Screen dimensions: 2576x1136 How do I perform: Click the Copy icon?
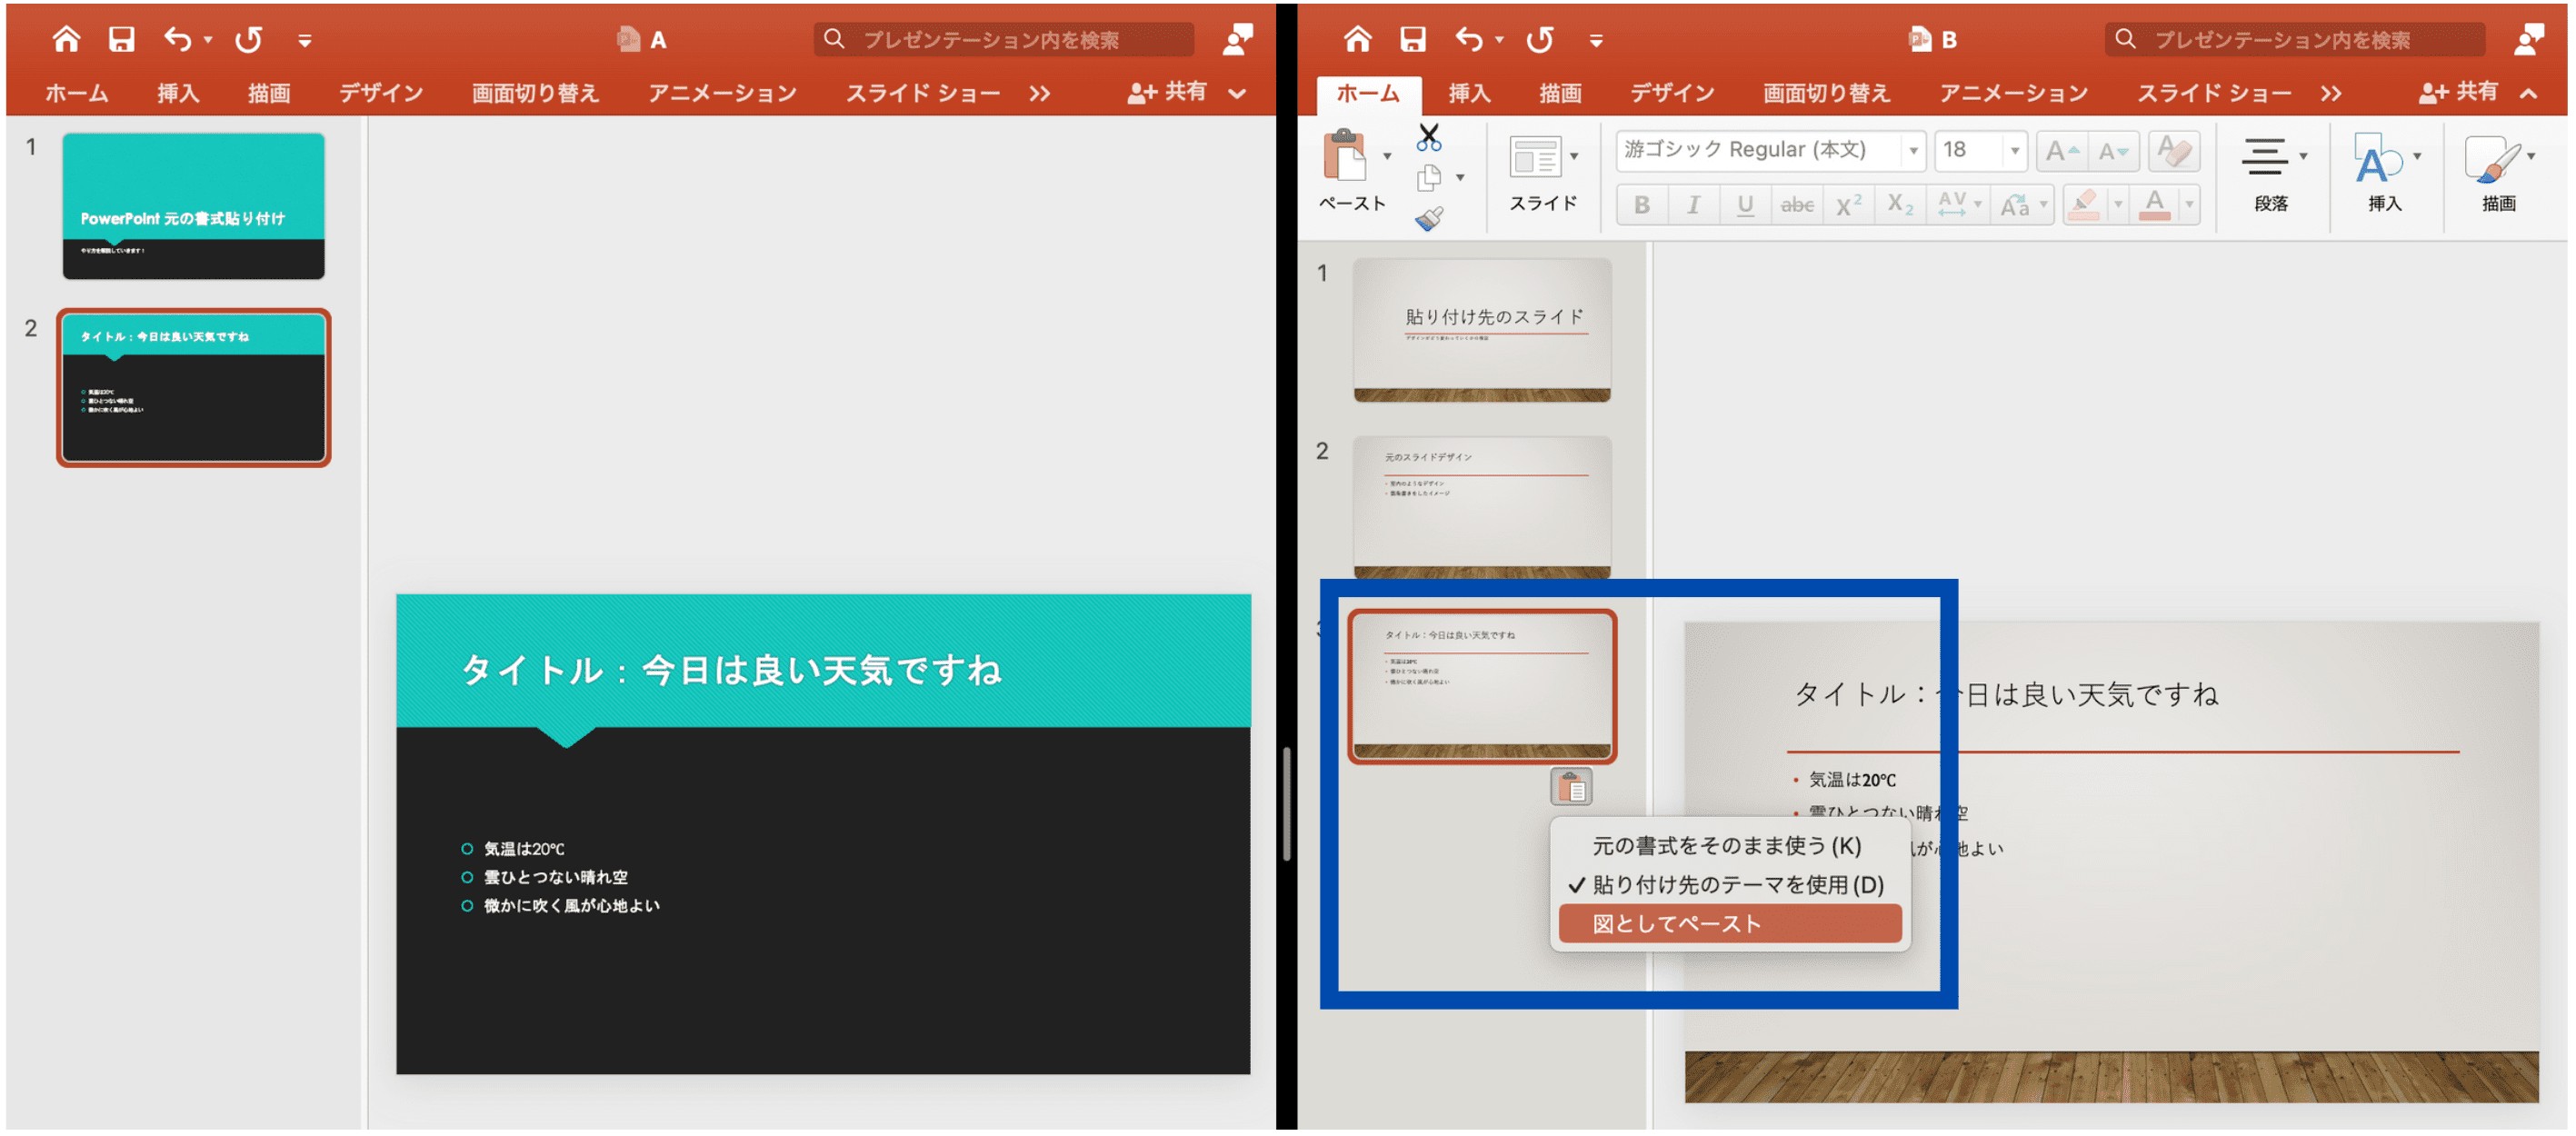(1429, 178)
